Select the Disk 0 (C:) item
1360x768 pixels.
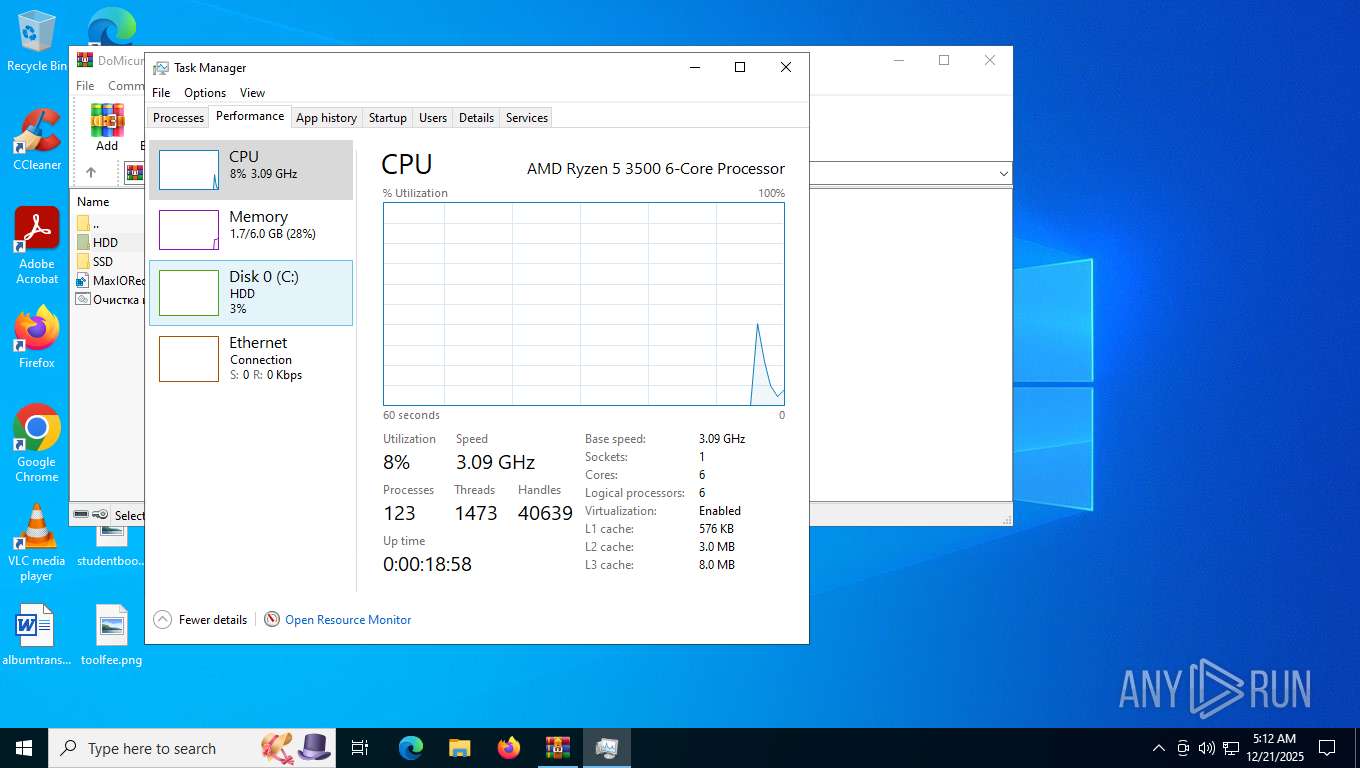click(251, 293)
